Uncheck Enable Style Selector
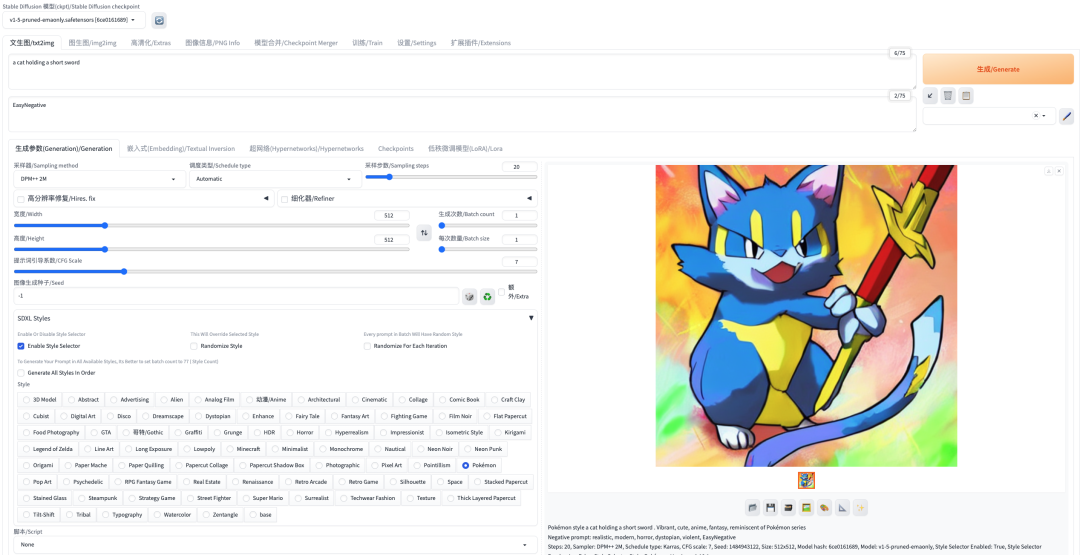 21,346
